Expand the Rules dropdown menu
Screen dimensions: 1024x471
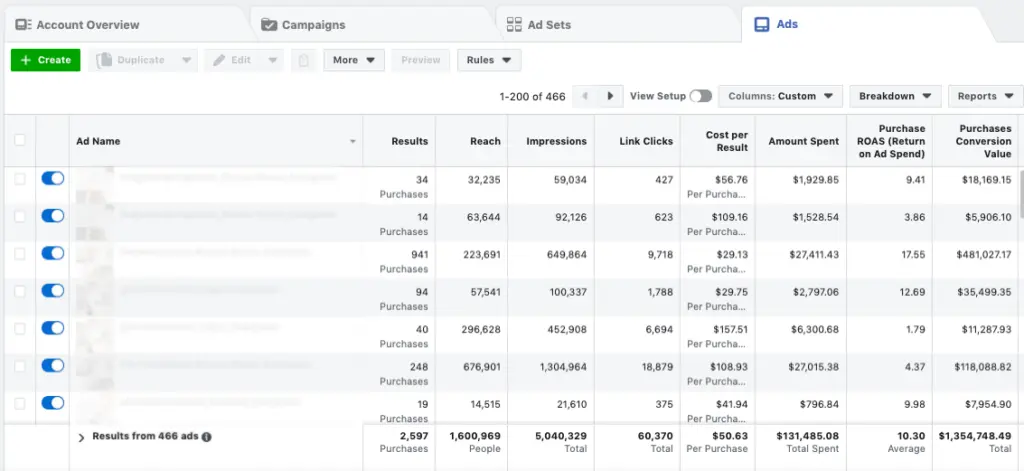coord(489,60)
